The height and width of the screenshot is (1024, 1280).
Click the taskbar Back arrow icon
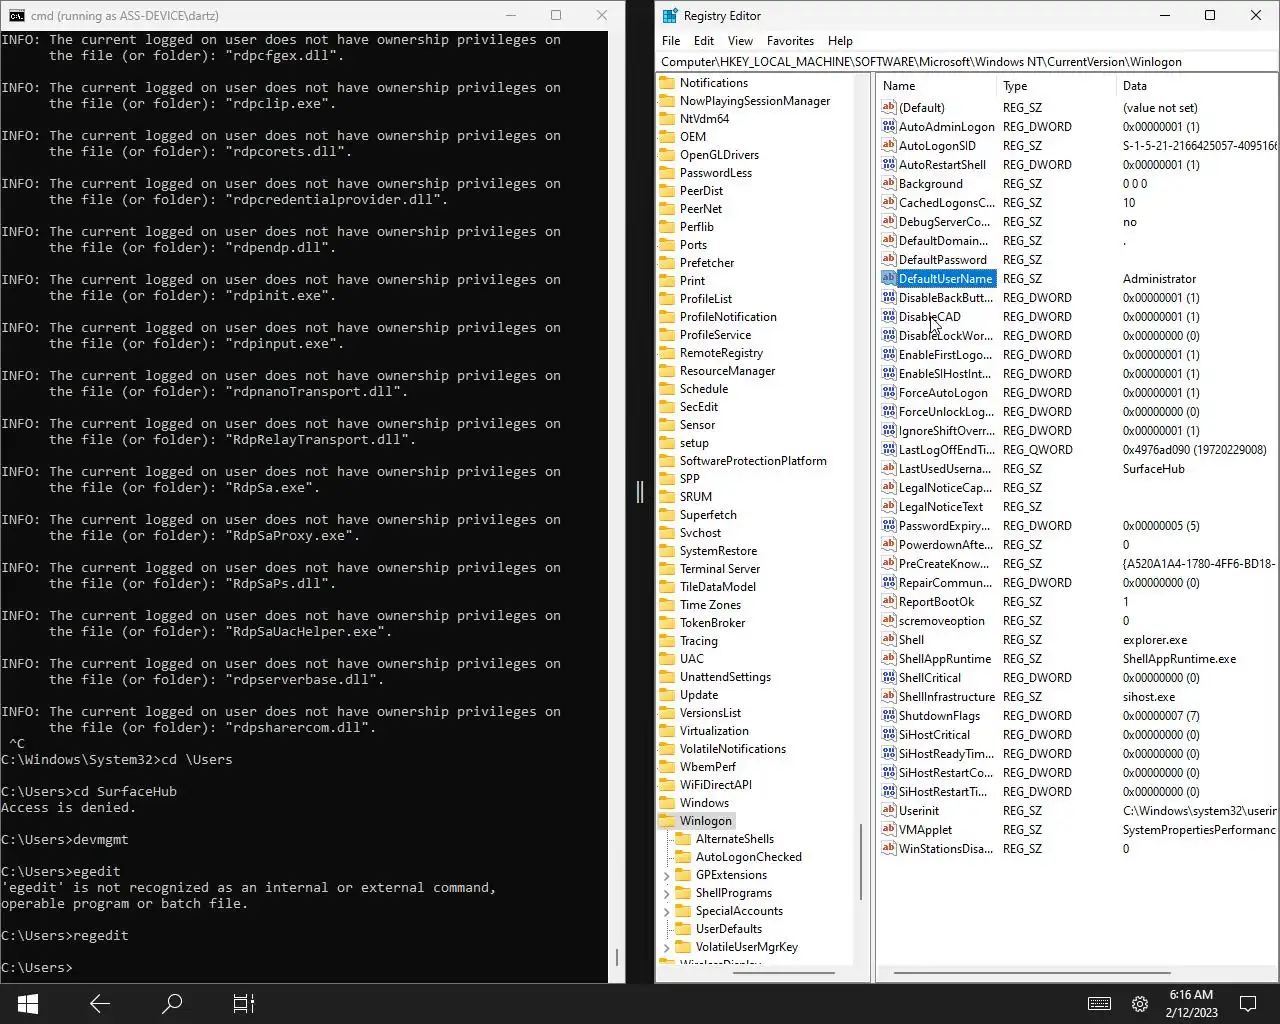99,1003
